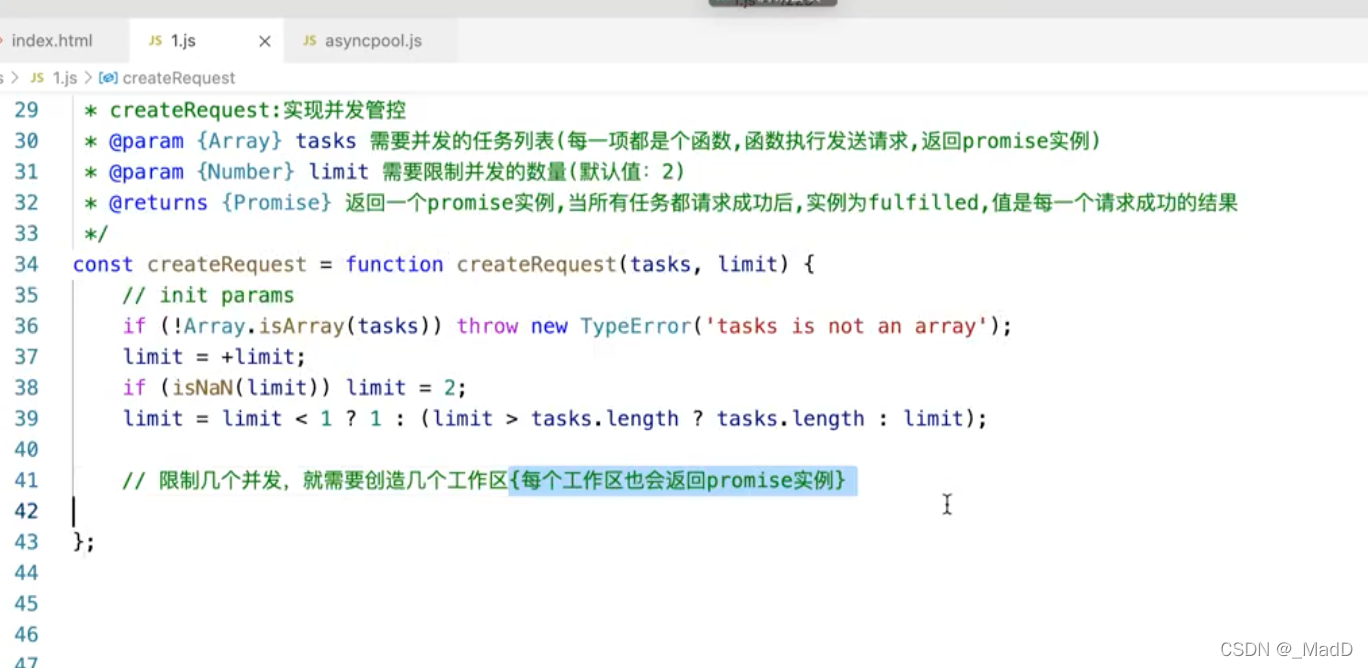This screenshot has width=1368, height=668.
Task: Click line number 46 in gutter
Action: (x=26, y=635)
